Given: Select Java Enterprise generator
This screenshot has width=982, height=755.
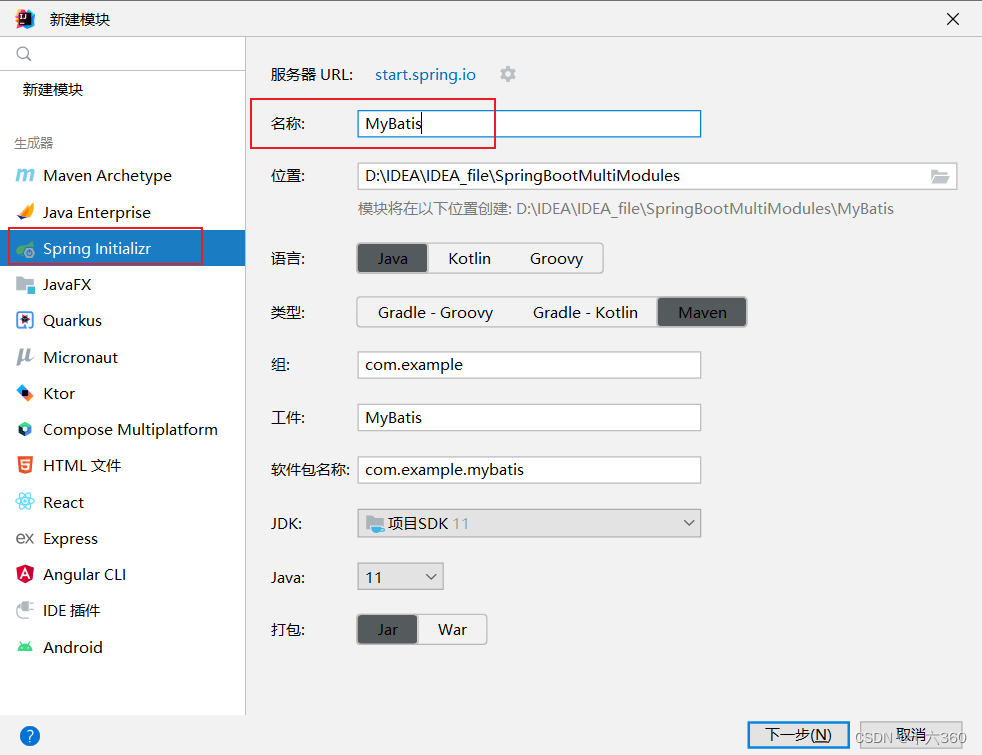Looking at the screenshot, I should (123, 212).
